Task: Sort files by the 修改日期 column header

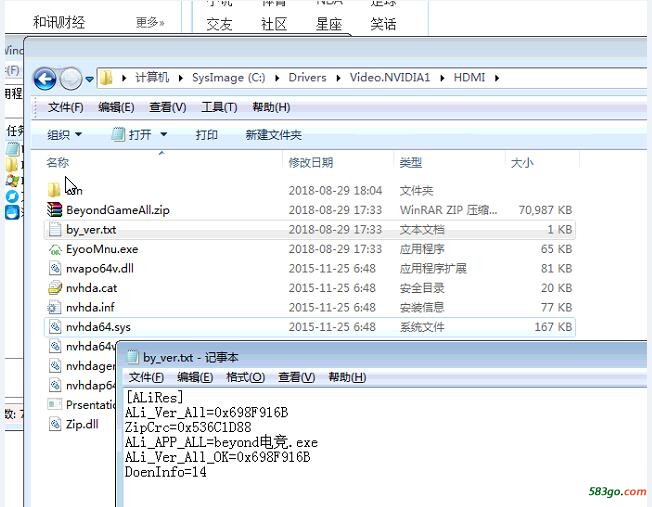Action: point(311,162)
